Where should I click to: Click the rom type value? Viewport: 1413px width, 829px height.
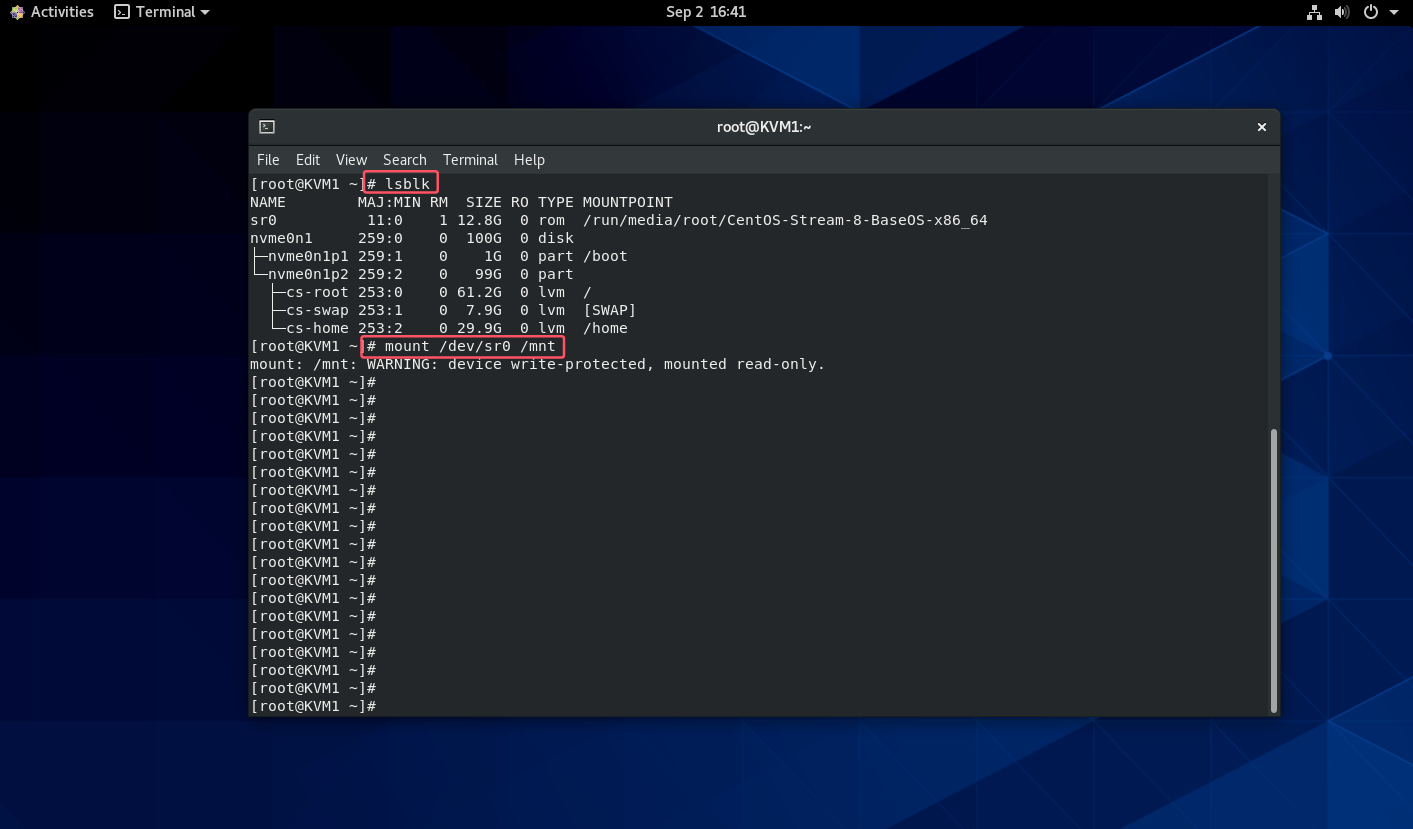(x=551, y=220)
